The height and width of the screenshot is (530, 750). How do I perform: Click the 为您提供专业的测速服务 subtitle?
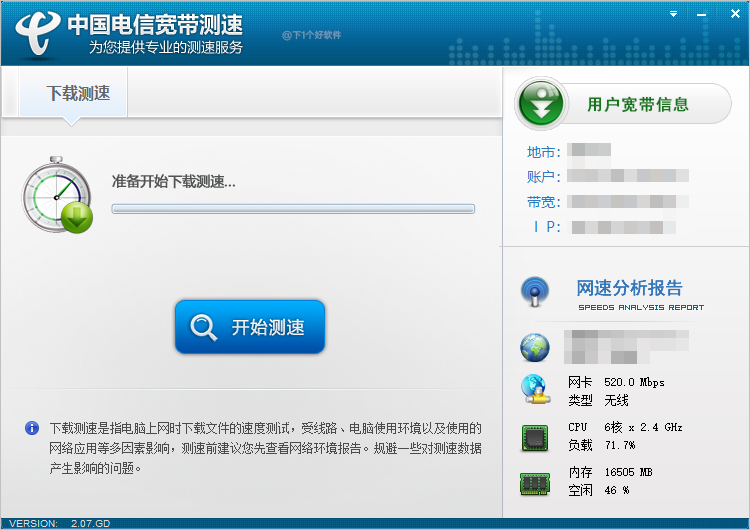point(166,47)
